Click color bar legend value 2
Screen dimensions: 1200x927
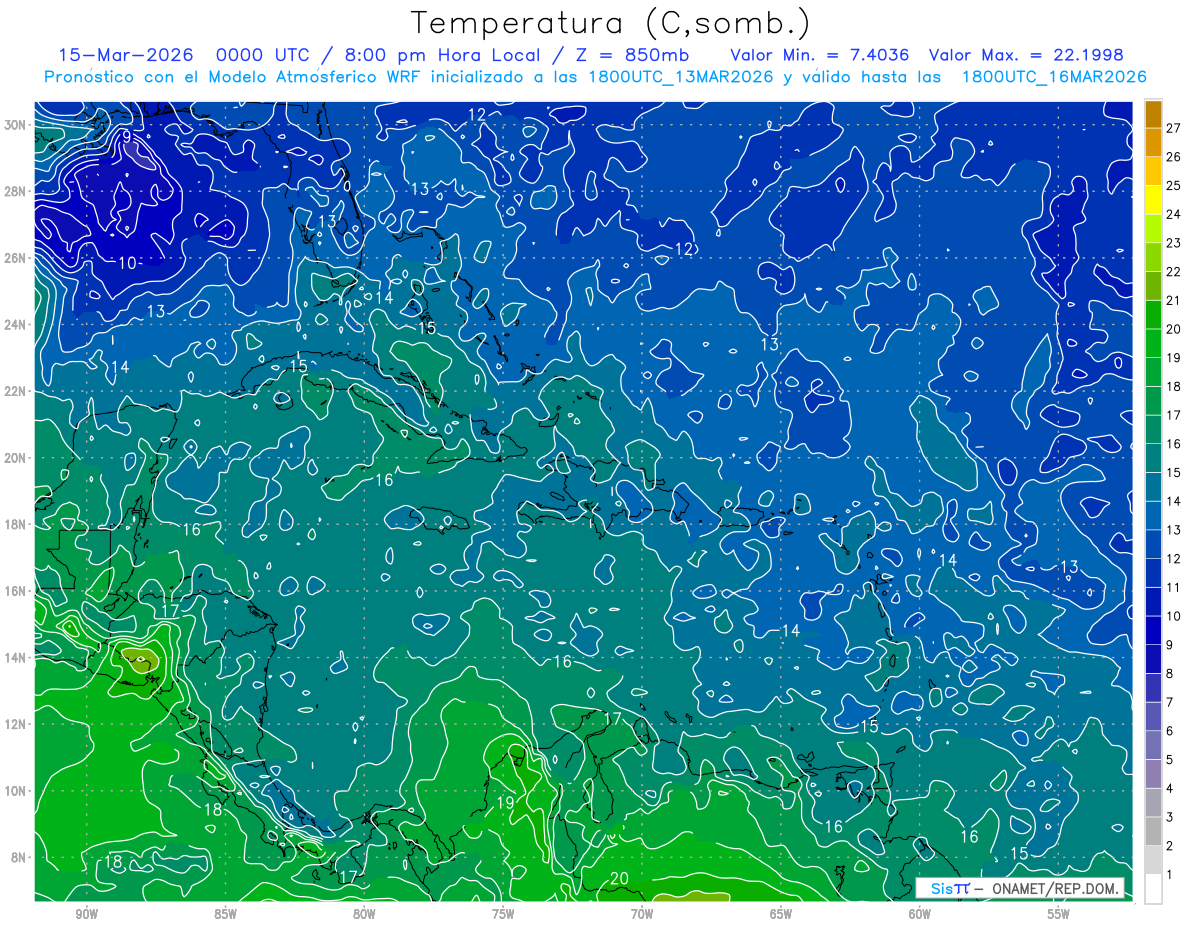click(1170, 846)
